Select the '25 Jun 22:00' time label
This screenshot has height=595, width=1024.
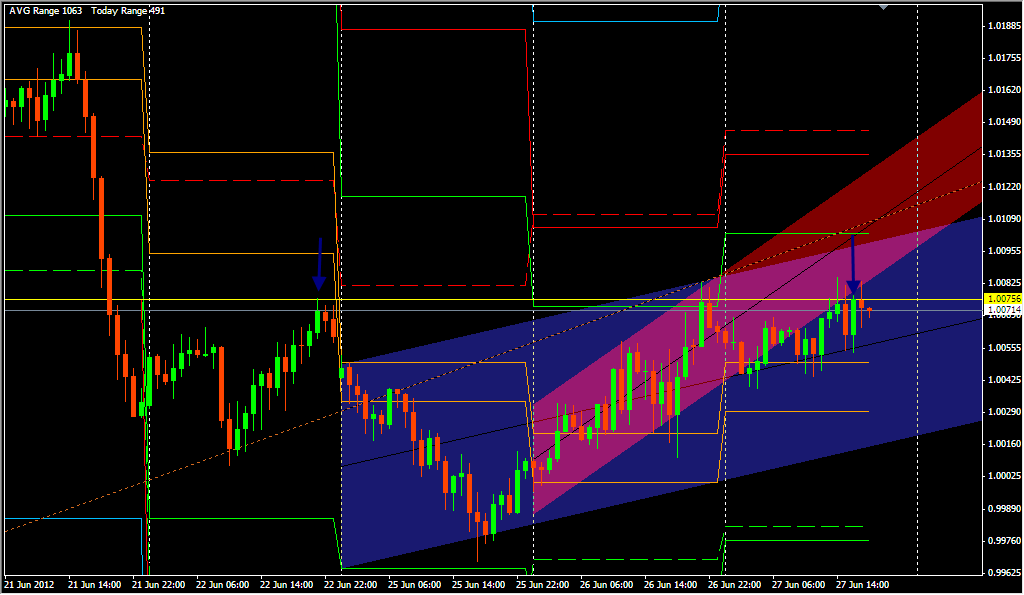(543, 585)
